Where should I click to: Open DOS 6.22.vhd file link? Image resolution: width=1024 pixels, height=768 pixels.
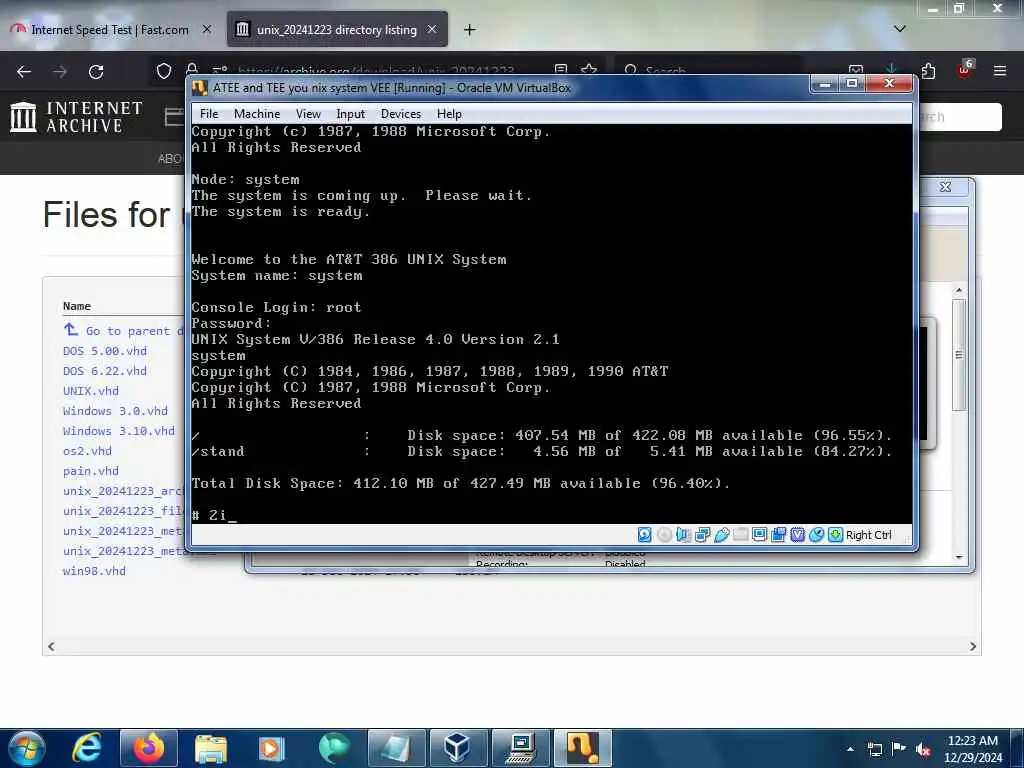click(x=105, y=371)
